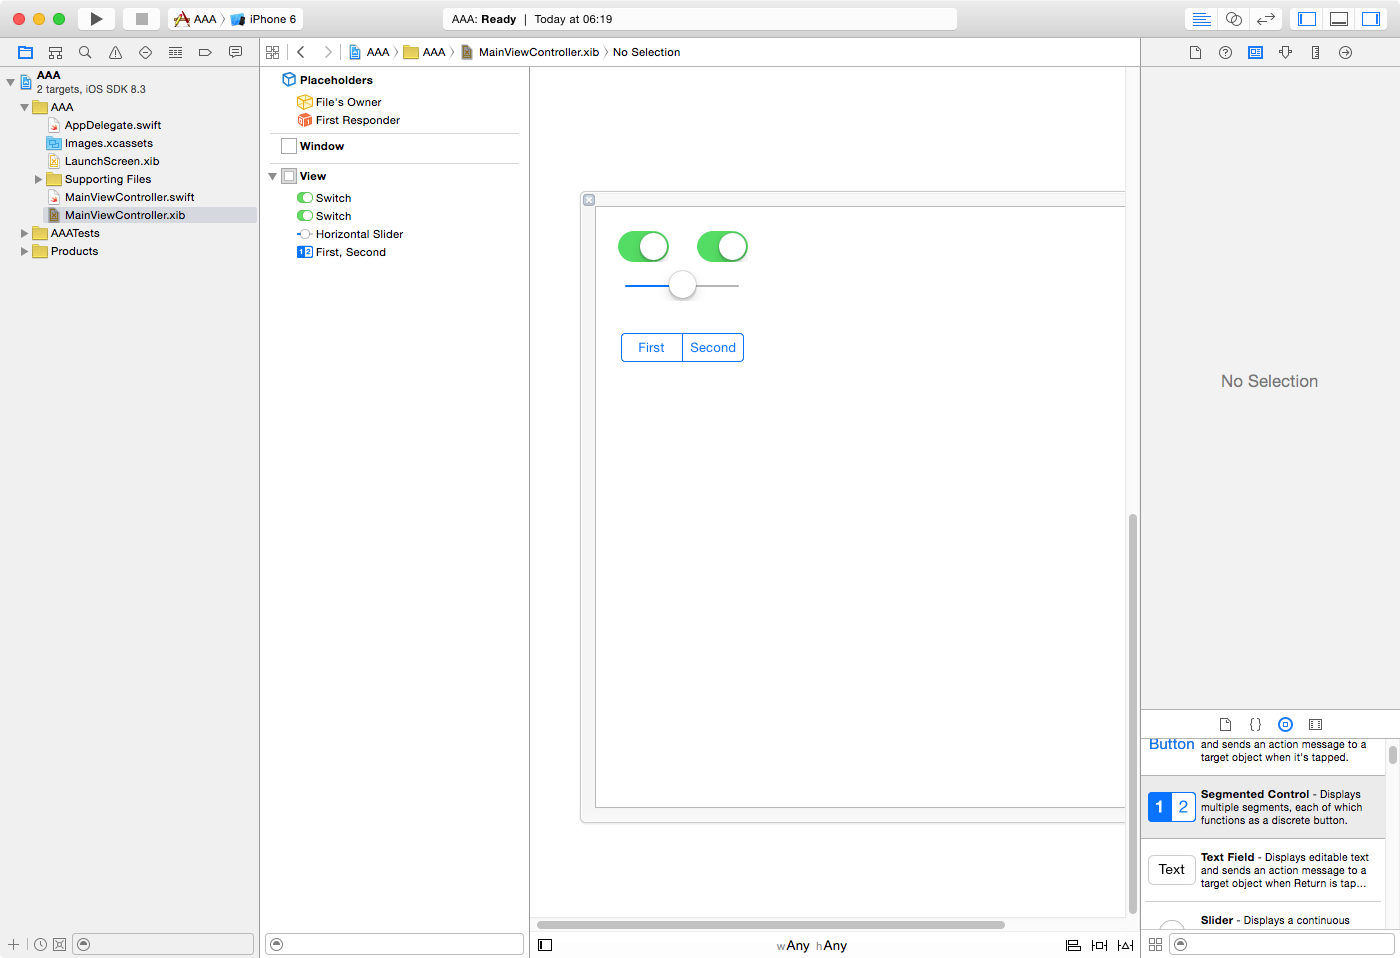The width and height of the screenshot is (1400, 958).
Task: Switch to the Standard editor
Action: pyautogui.click(x=1202, y=19)
